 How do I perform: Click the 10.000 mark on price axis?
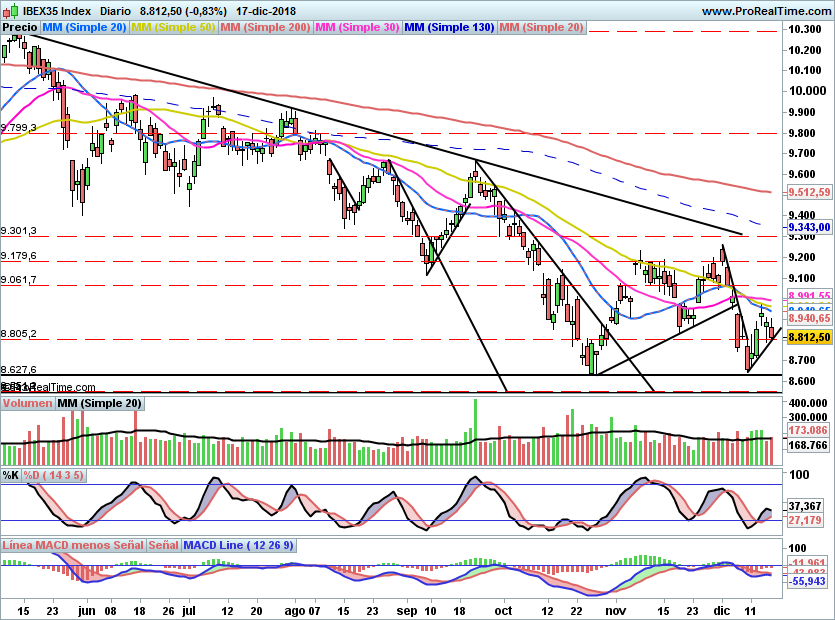click(x=807, y=91)
